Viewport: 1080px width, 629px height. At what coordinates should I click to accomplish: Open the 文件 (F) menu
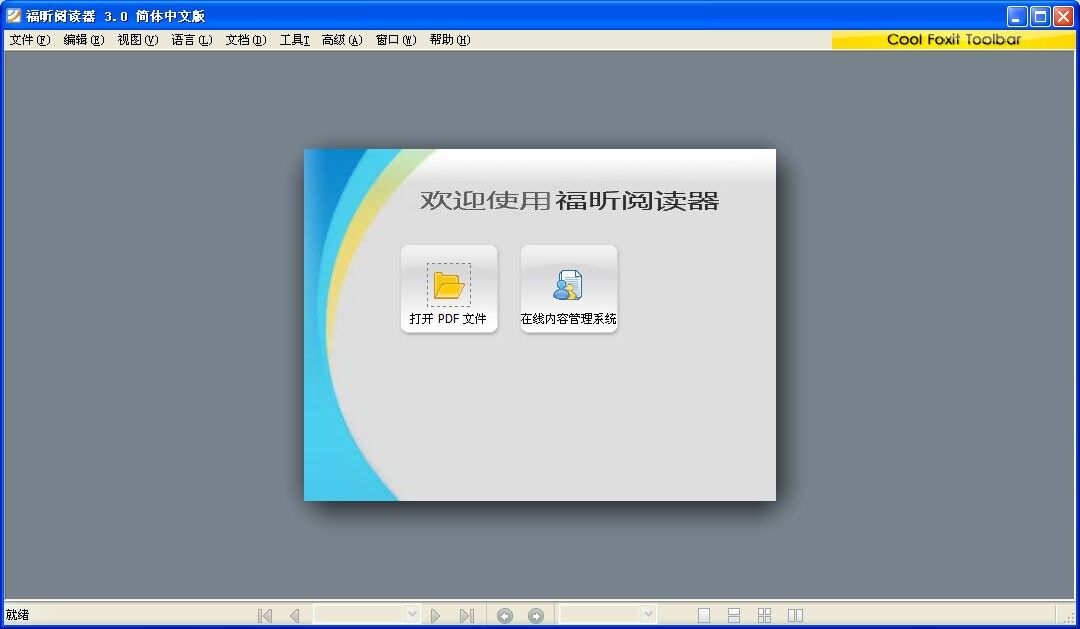(x=30, y=40)
